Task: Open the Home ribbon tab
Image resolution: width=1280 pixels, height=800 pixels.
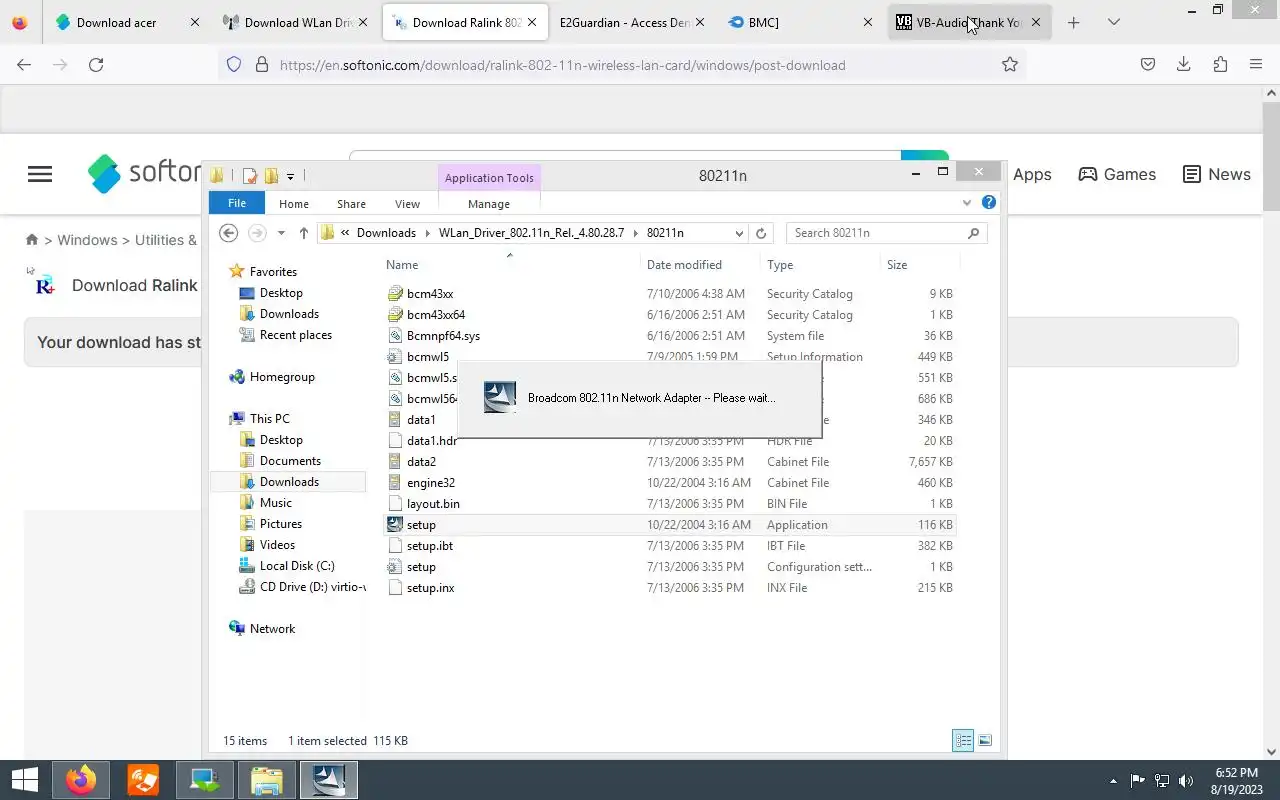Action: pos(294,203)
